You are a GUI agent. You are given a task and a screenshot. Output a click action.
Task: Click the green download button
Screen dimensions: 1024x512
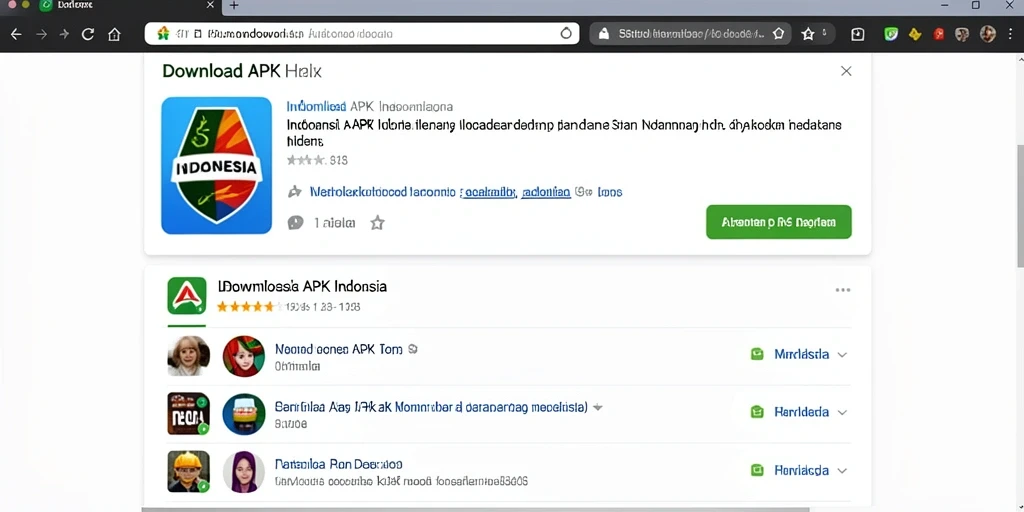pyautogui.click(x=778, y=222)
